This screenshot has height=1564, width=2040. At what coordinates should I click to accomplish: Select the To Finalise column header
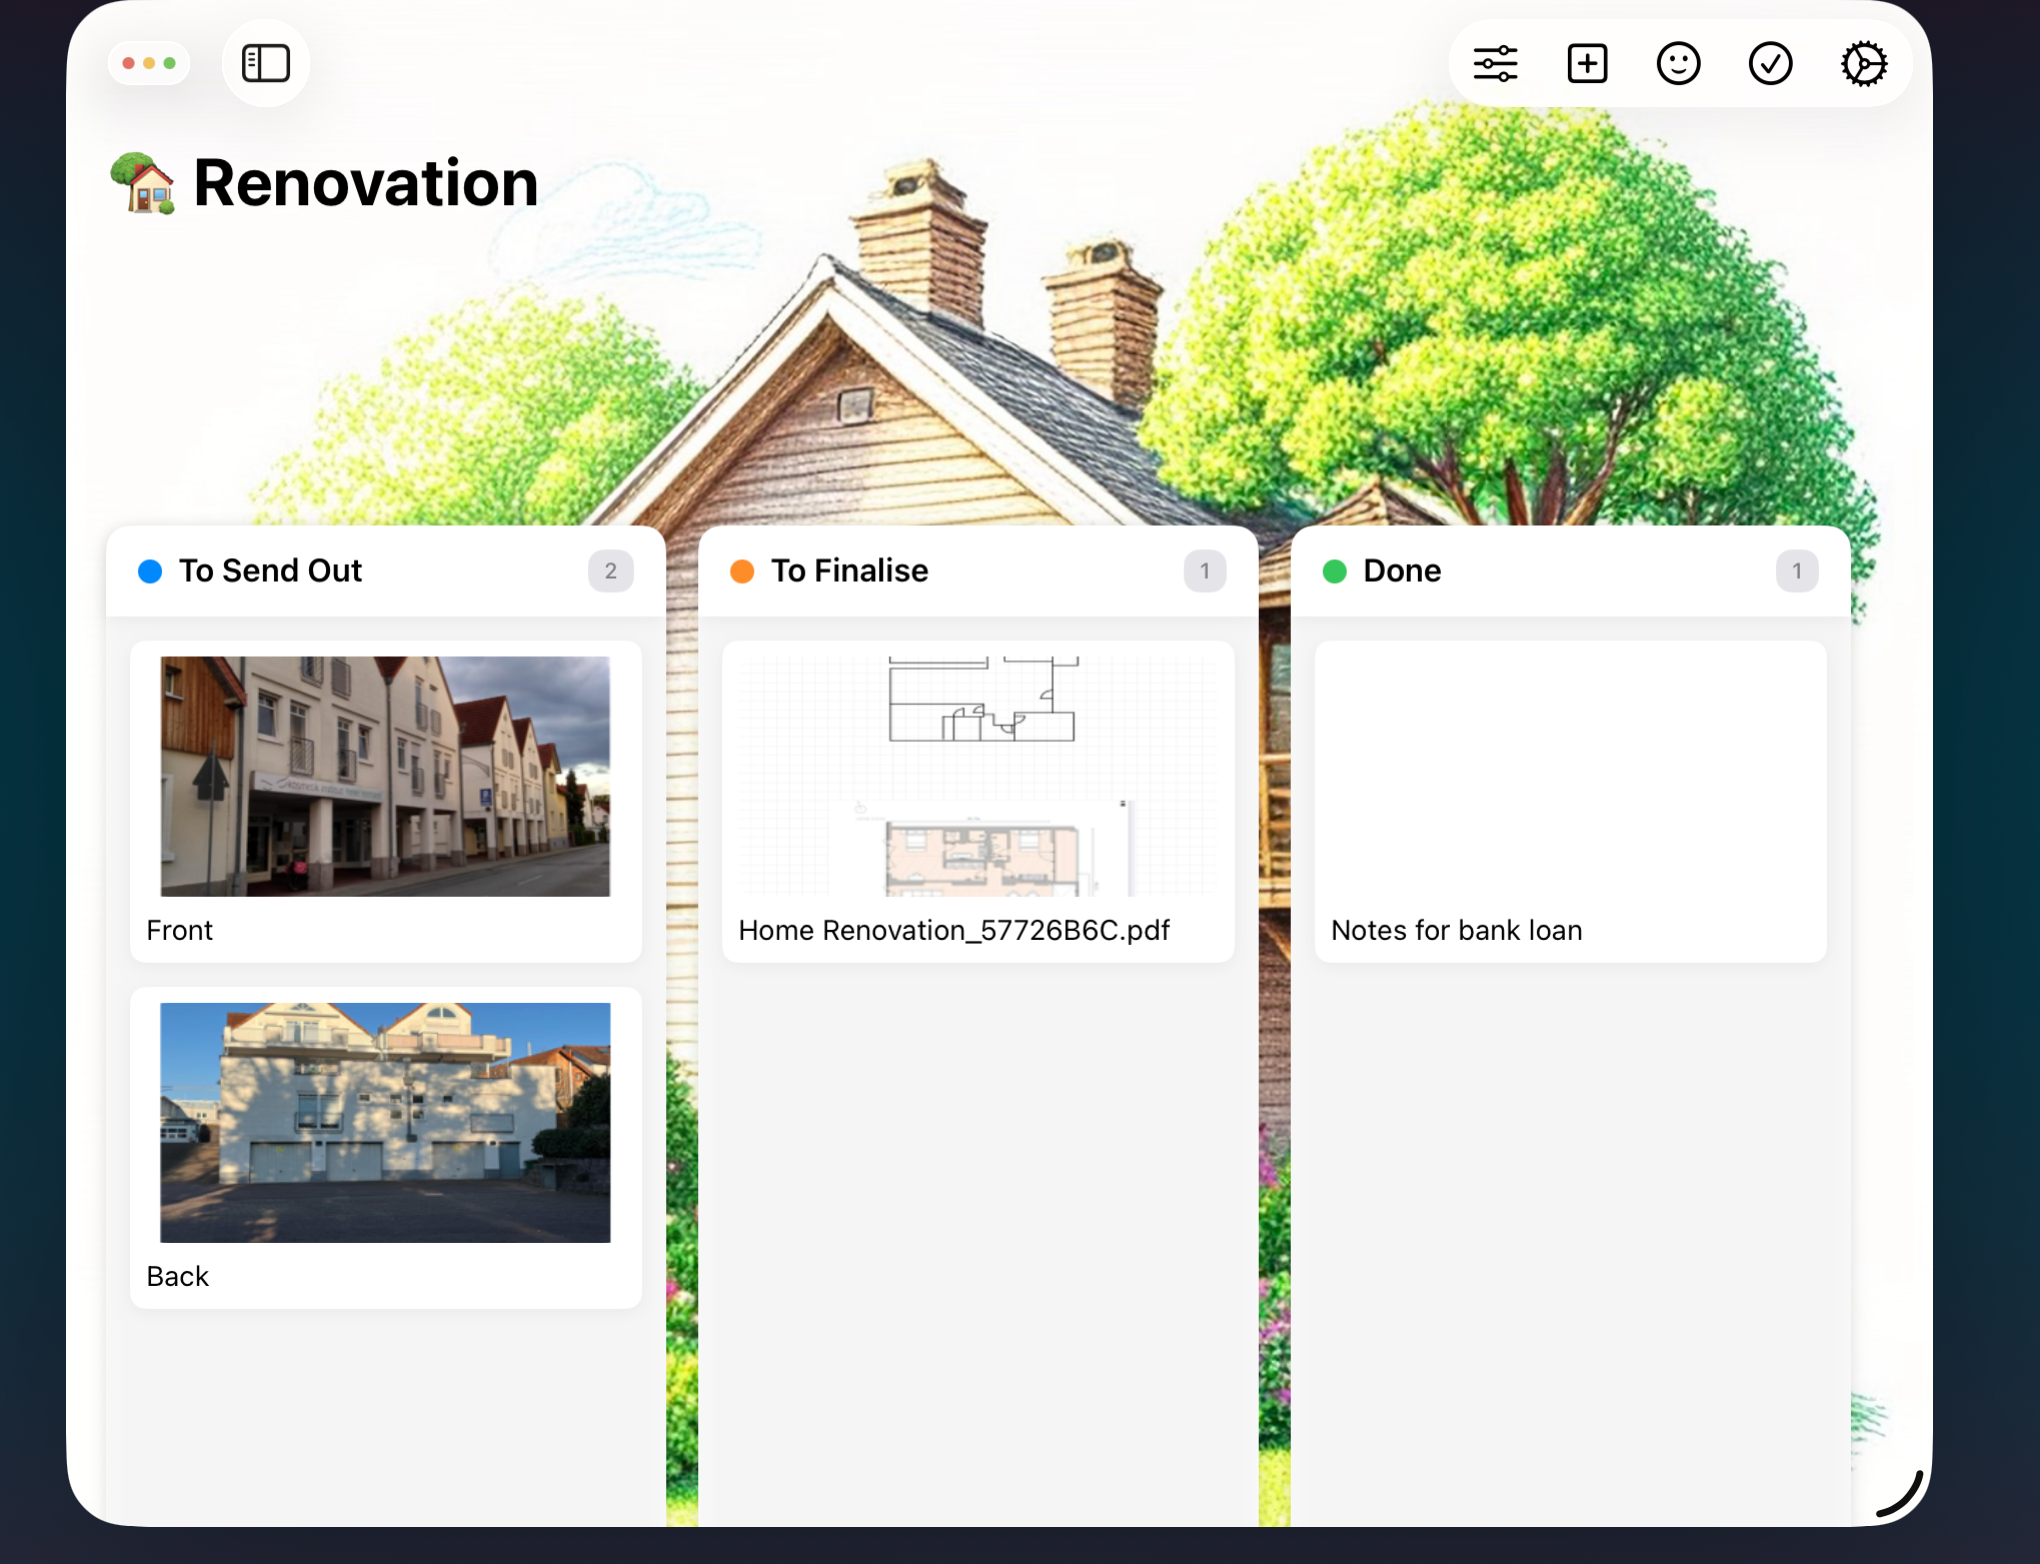click(x=849, y=571)
